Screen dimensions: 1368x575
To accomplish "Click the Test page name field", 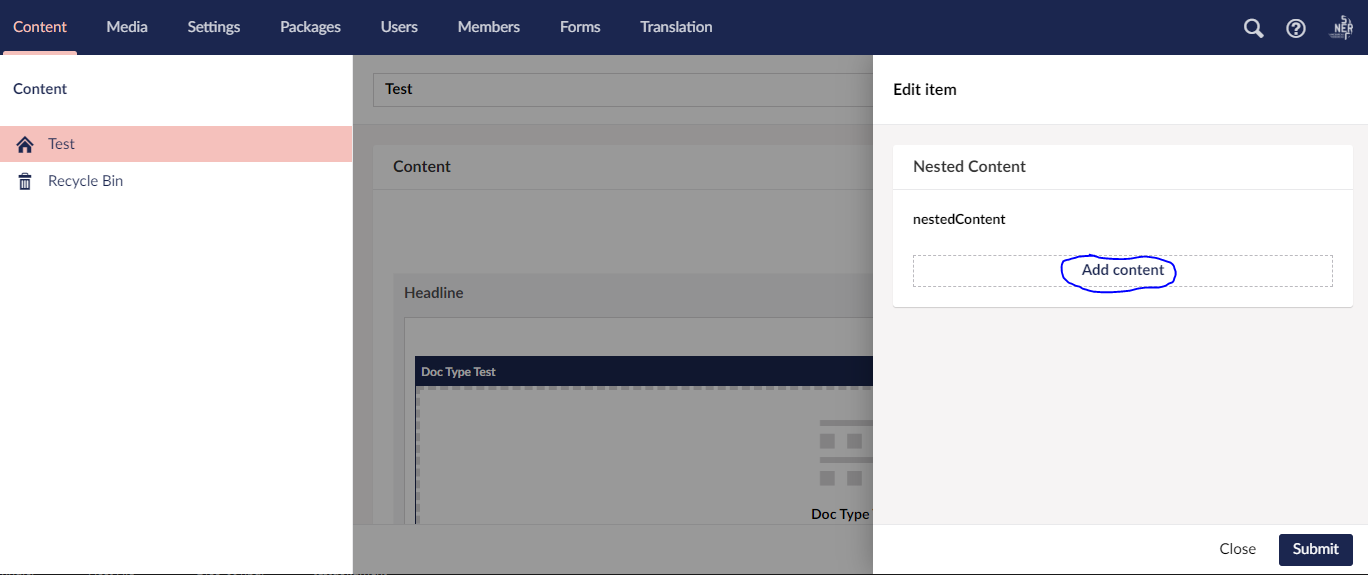I will (x=622, y=89).
